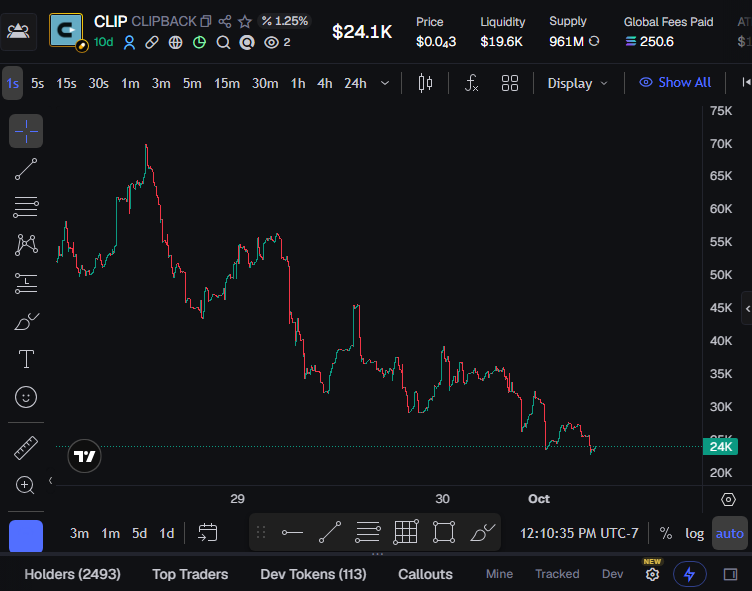
Task: Select the trend line drawing tool
Action: (26, 169)
